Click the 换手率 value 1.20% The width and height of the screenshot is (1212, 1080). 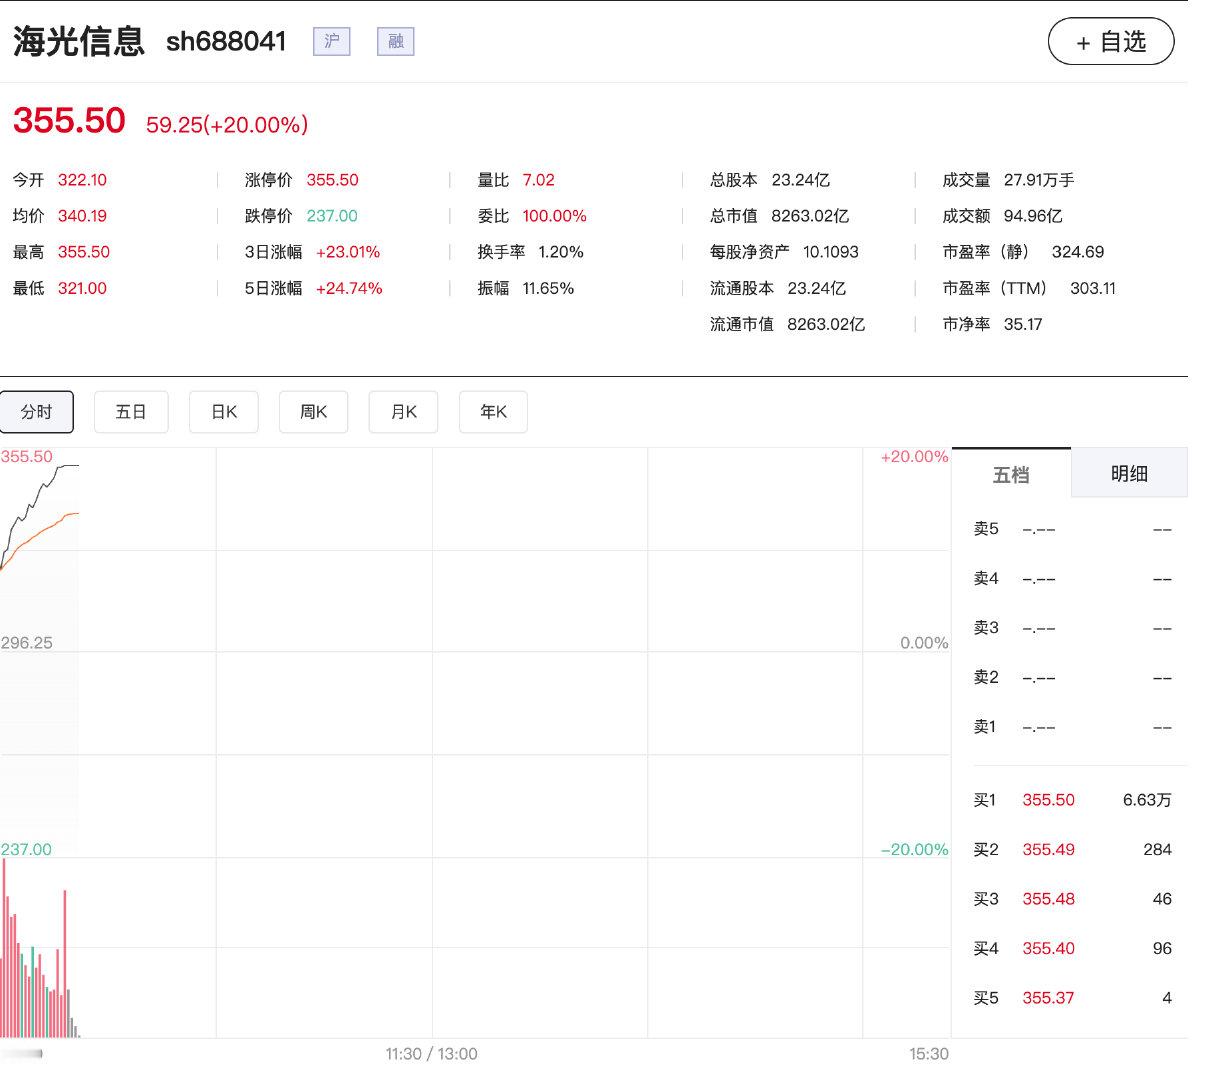tap(561, 252)
